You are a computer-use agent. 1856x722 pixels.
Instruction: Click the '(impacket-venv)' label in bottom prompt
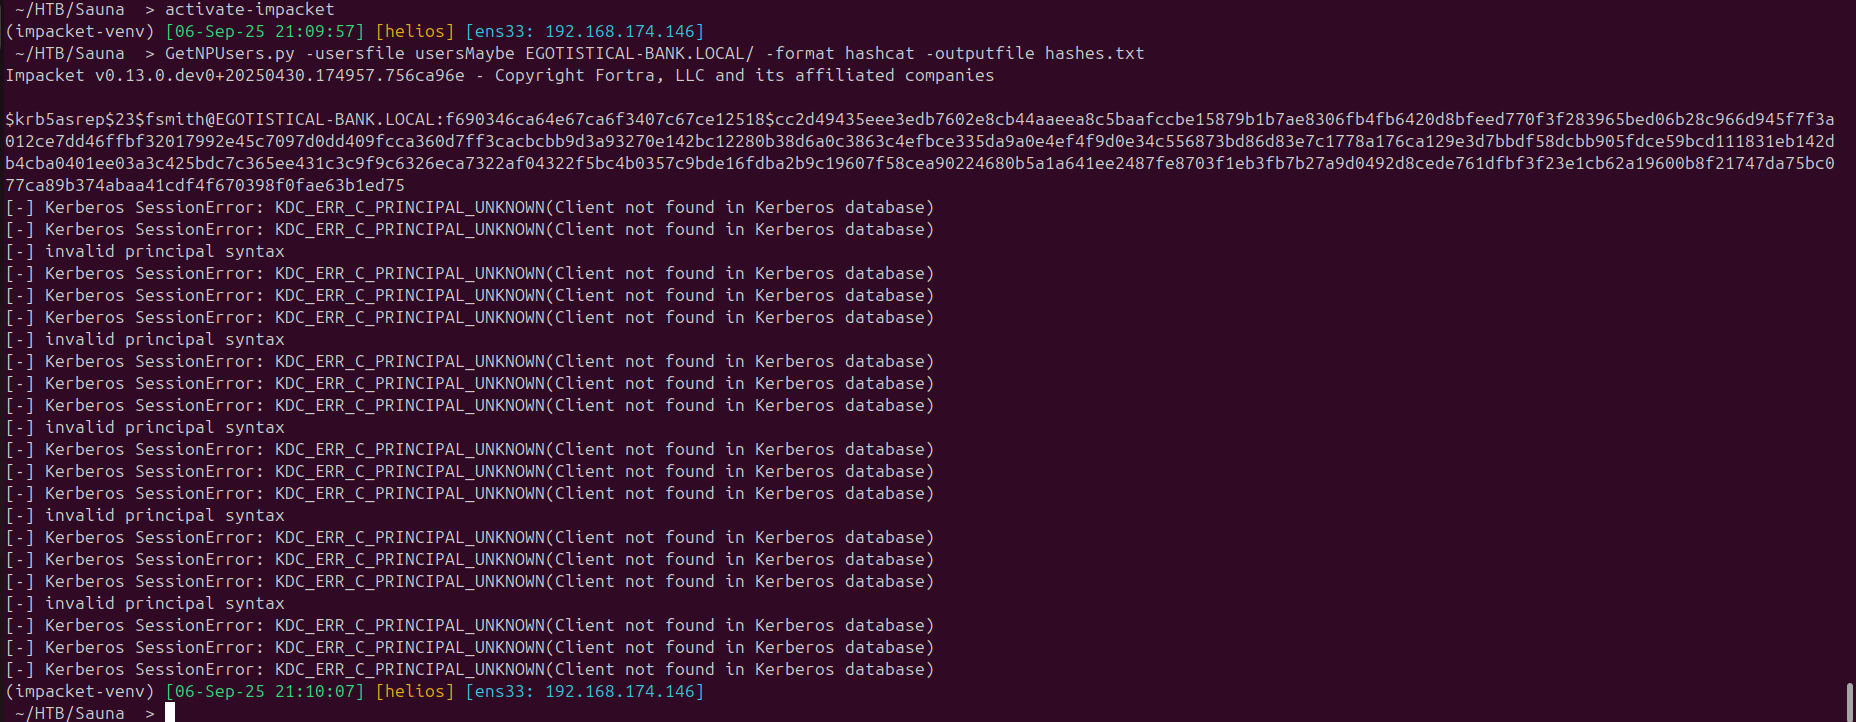80,691
